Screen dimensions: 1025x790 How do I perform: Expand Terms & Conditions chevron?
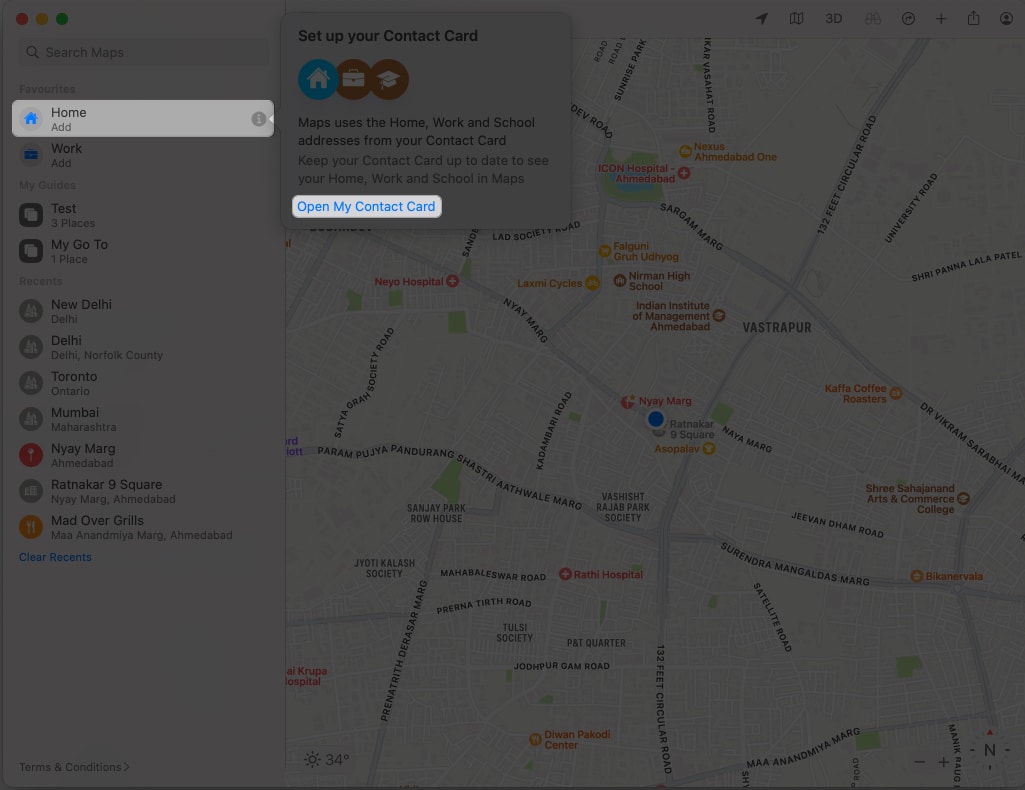point(127,767)
